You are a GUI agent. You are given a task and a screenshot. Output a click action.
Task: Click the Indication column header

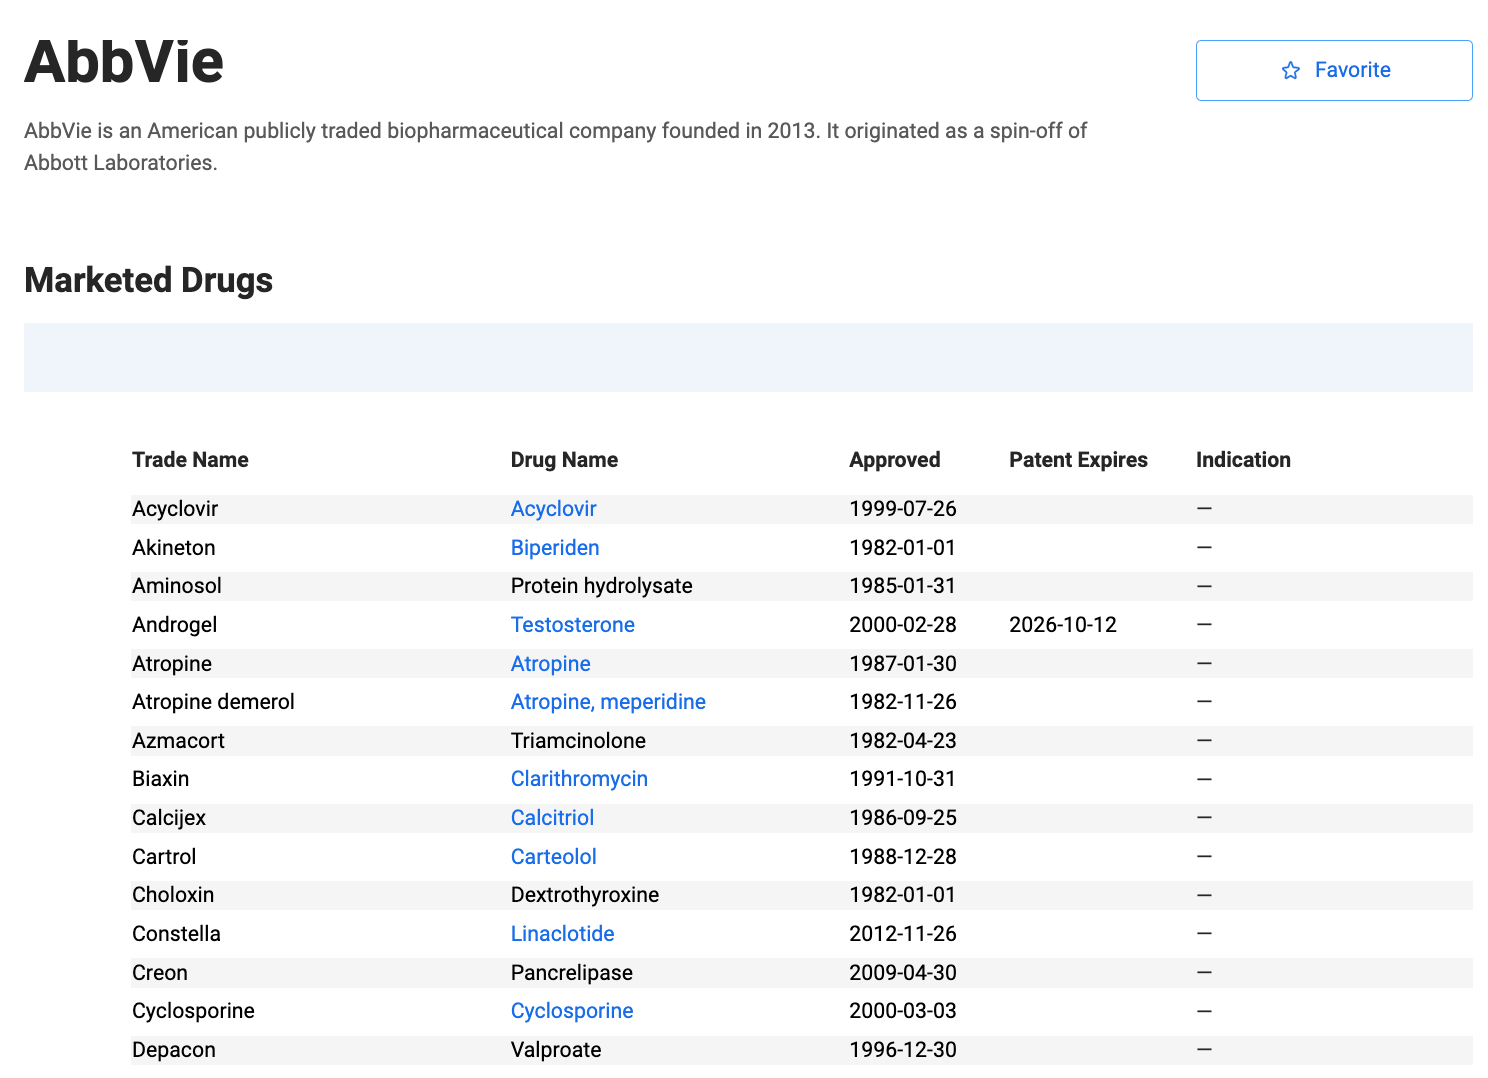click(x=1243, y=460)
